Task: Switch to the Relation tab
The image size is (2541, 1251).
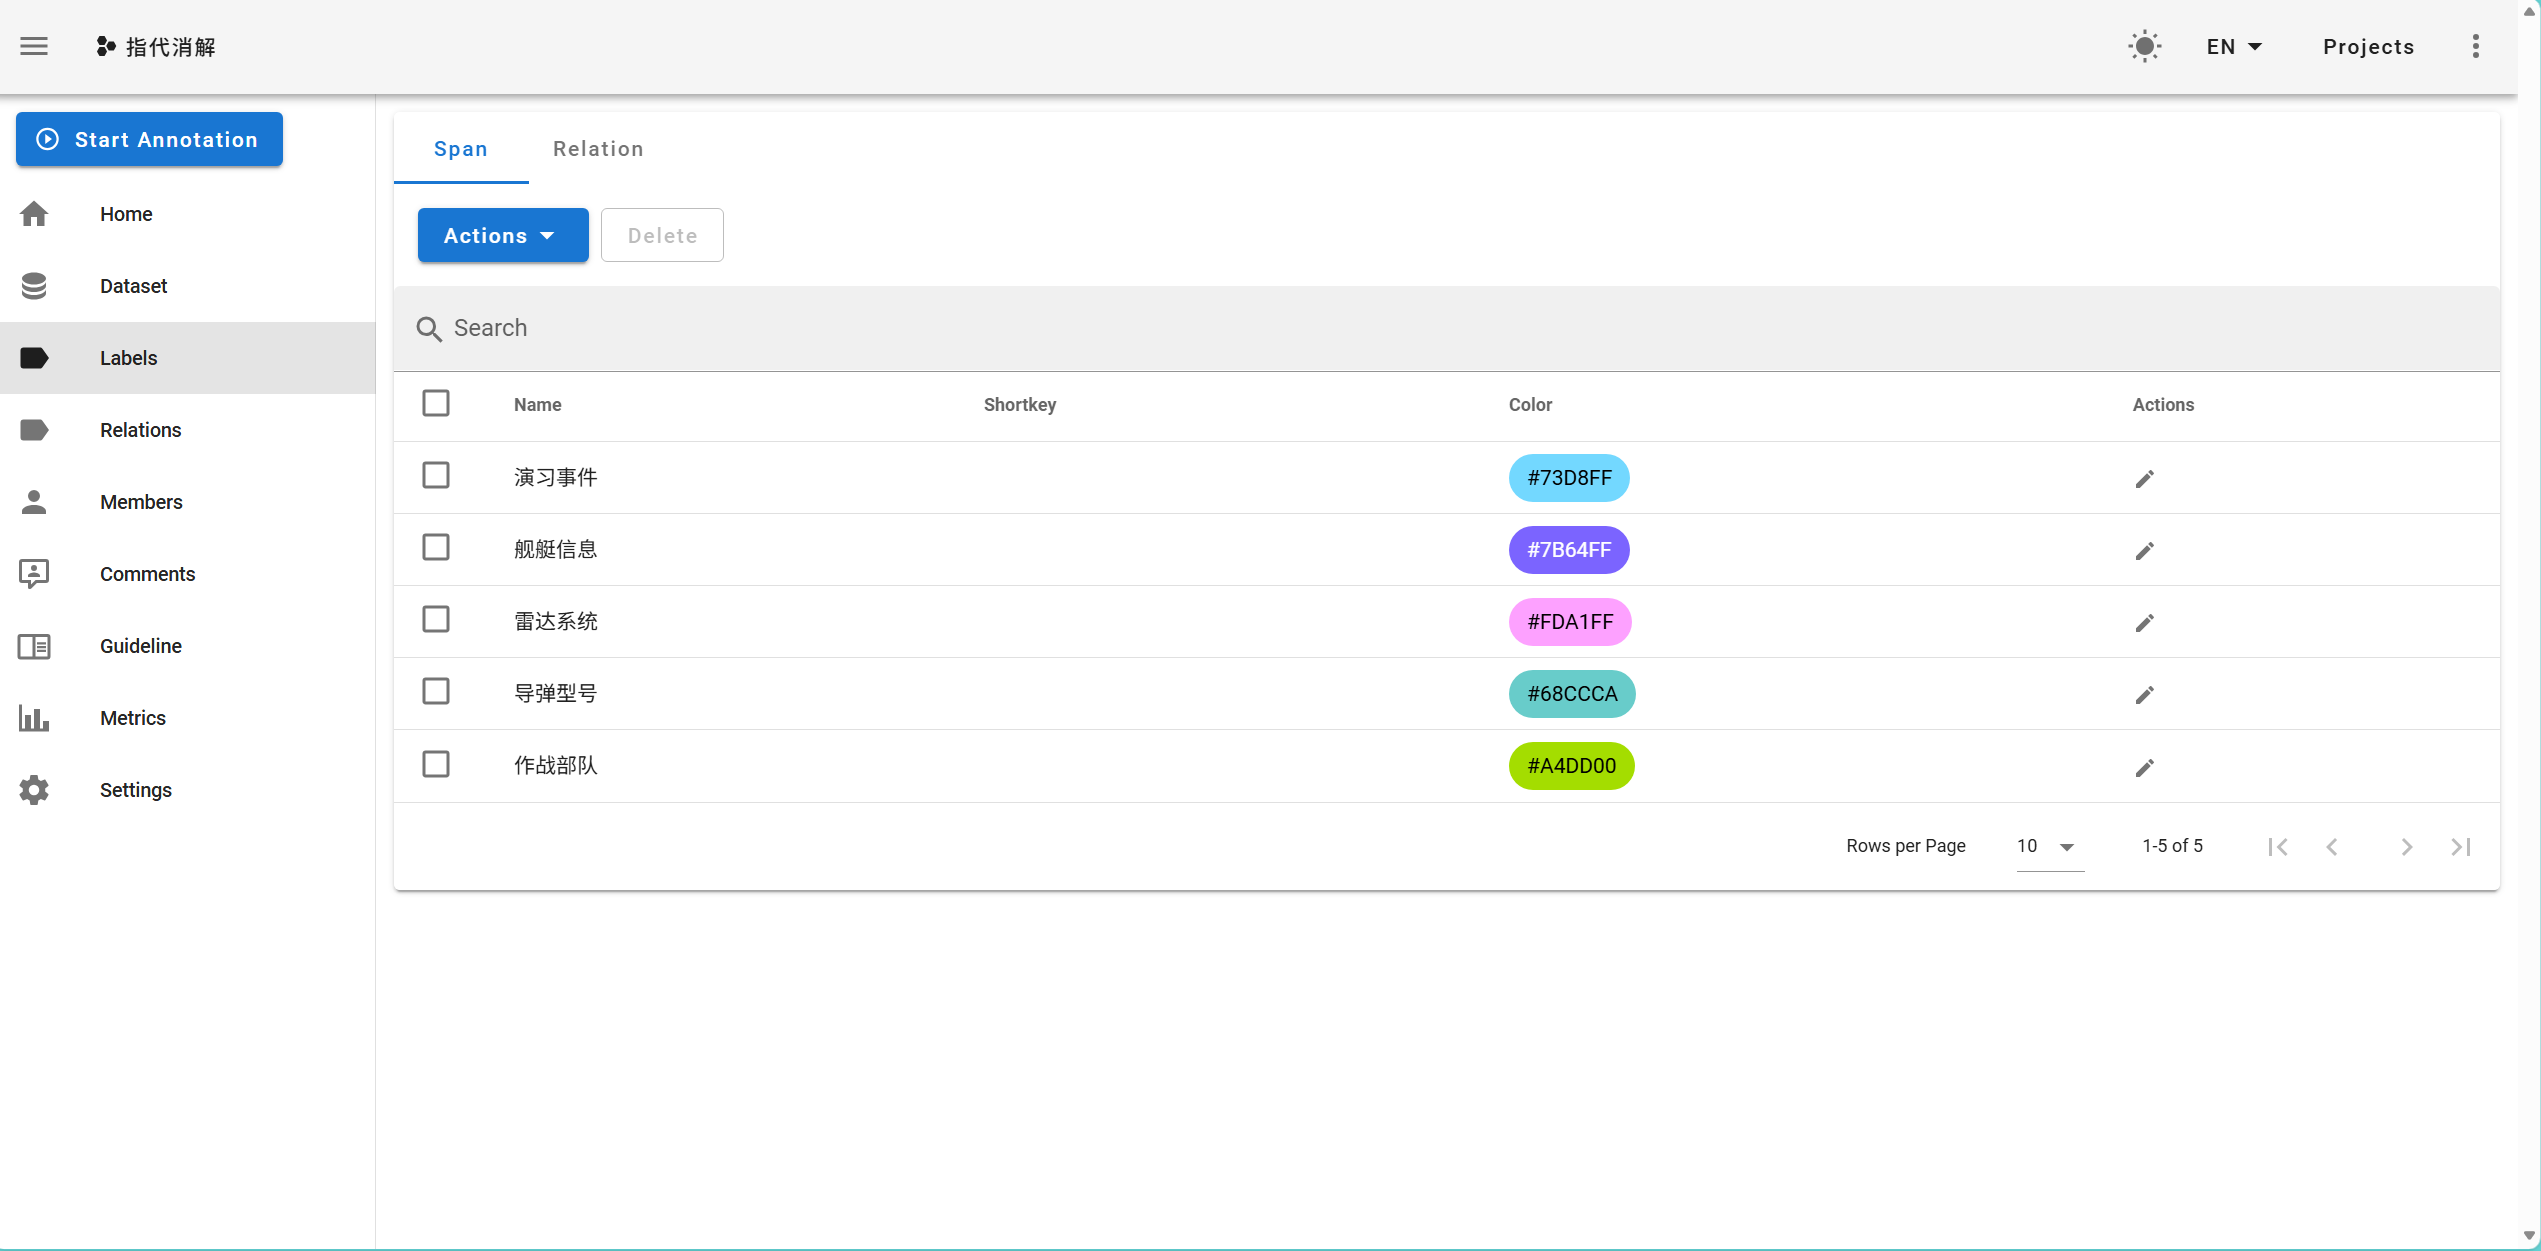Action: (598, 148)
